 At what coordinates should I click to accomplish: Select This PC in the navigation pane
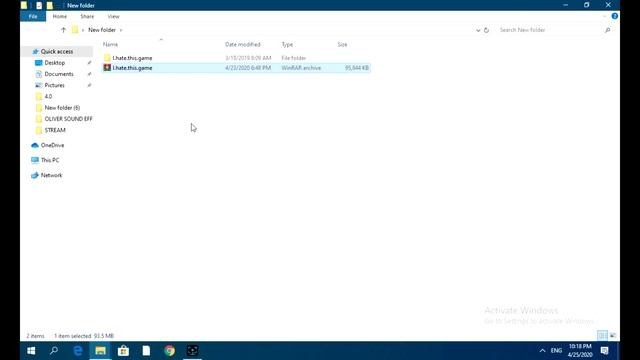tap(50, 160)
